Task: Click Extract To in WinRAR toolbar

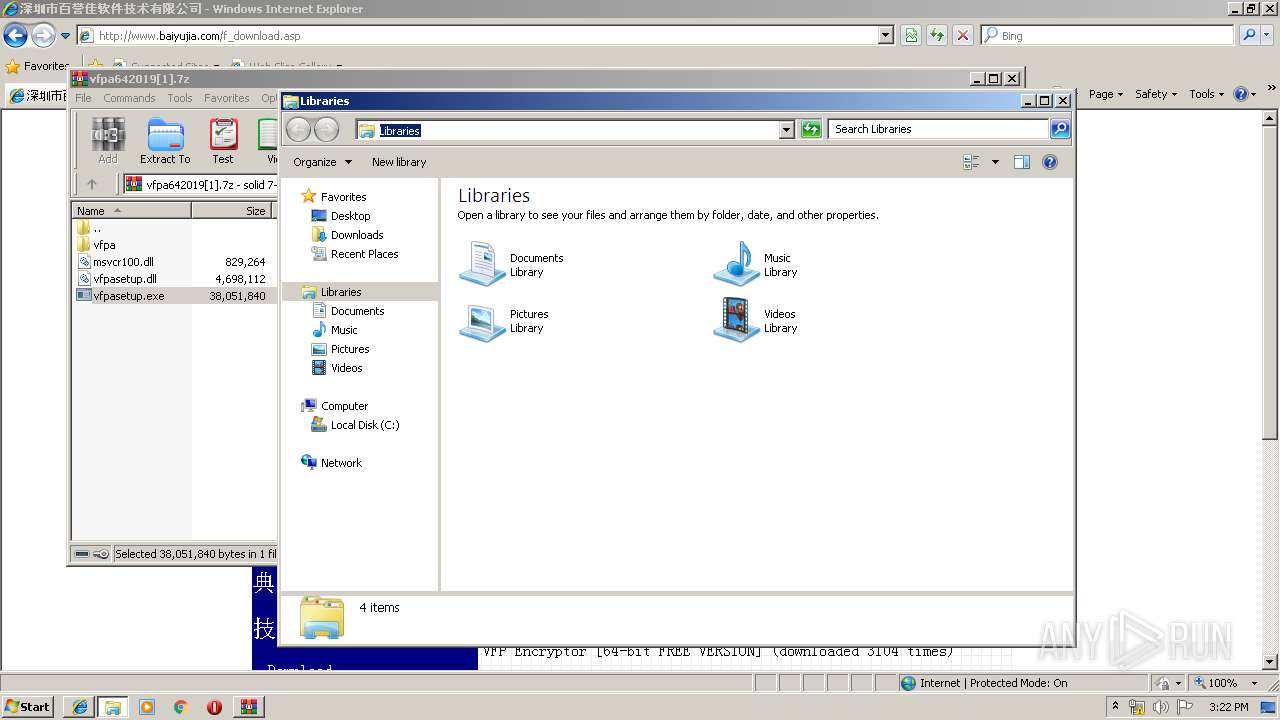Action: (165, 141)
